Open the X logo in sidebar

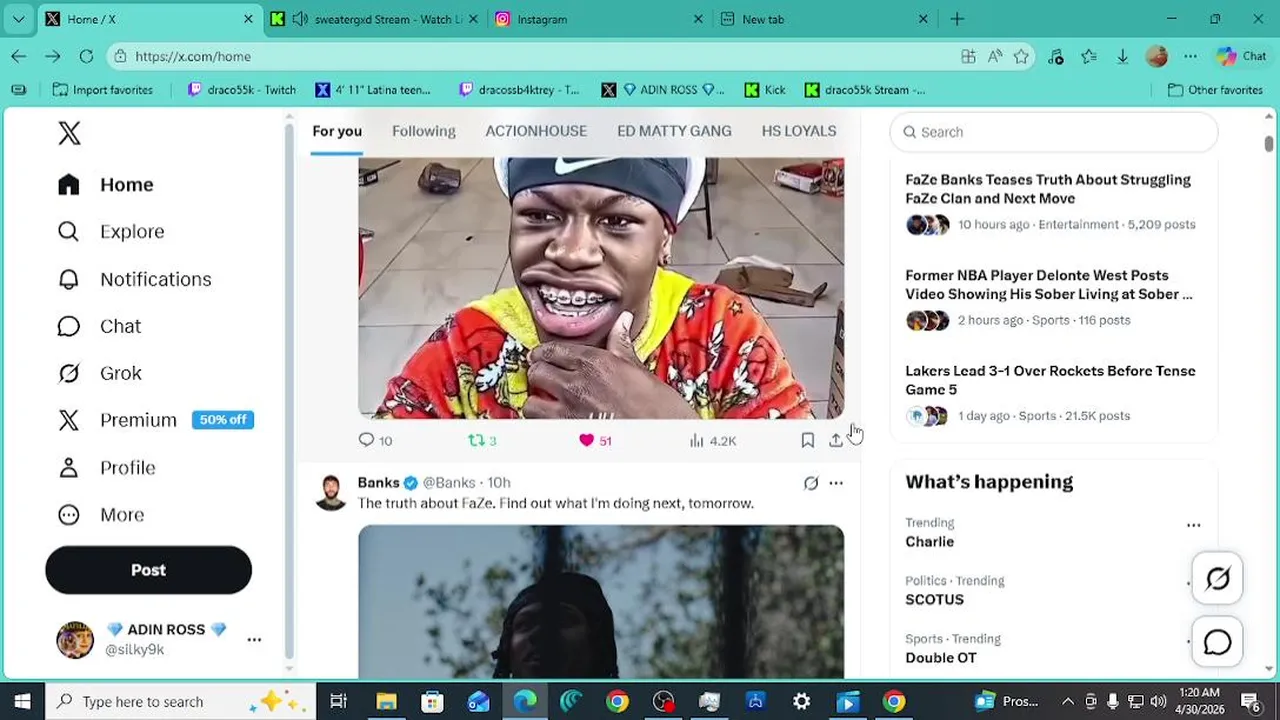click(x=69, y=133)
